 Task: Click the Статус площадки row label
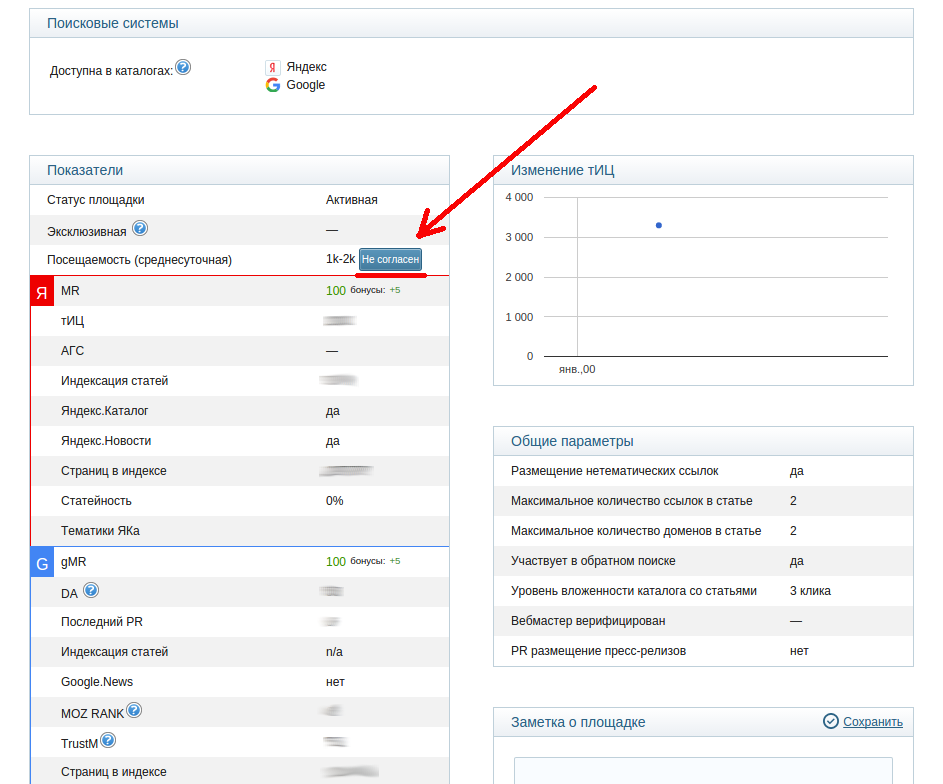tap(96, 200)
